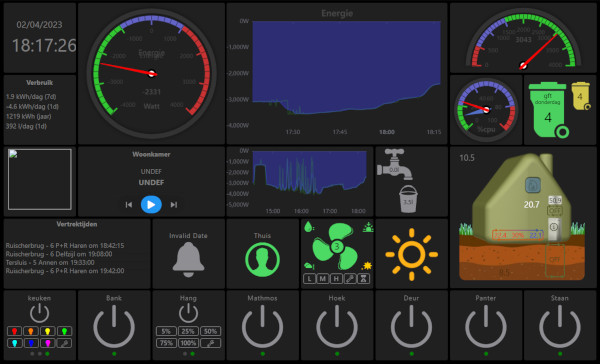Toggle the Deur power switch

click(411, 327)
